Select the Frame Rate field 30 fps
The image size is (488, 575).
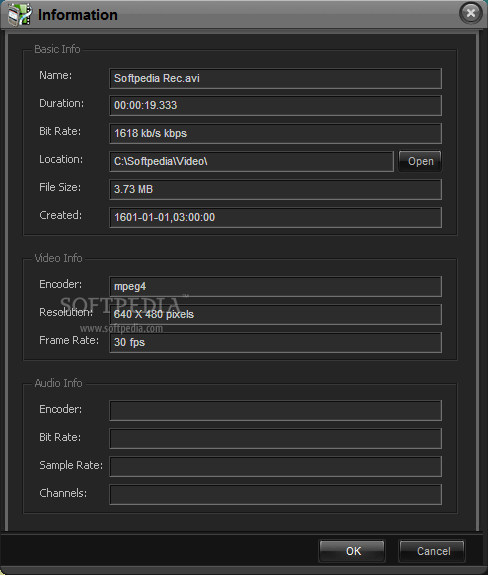[275, 343]
